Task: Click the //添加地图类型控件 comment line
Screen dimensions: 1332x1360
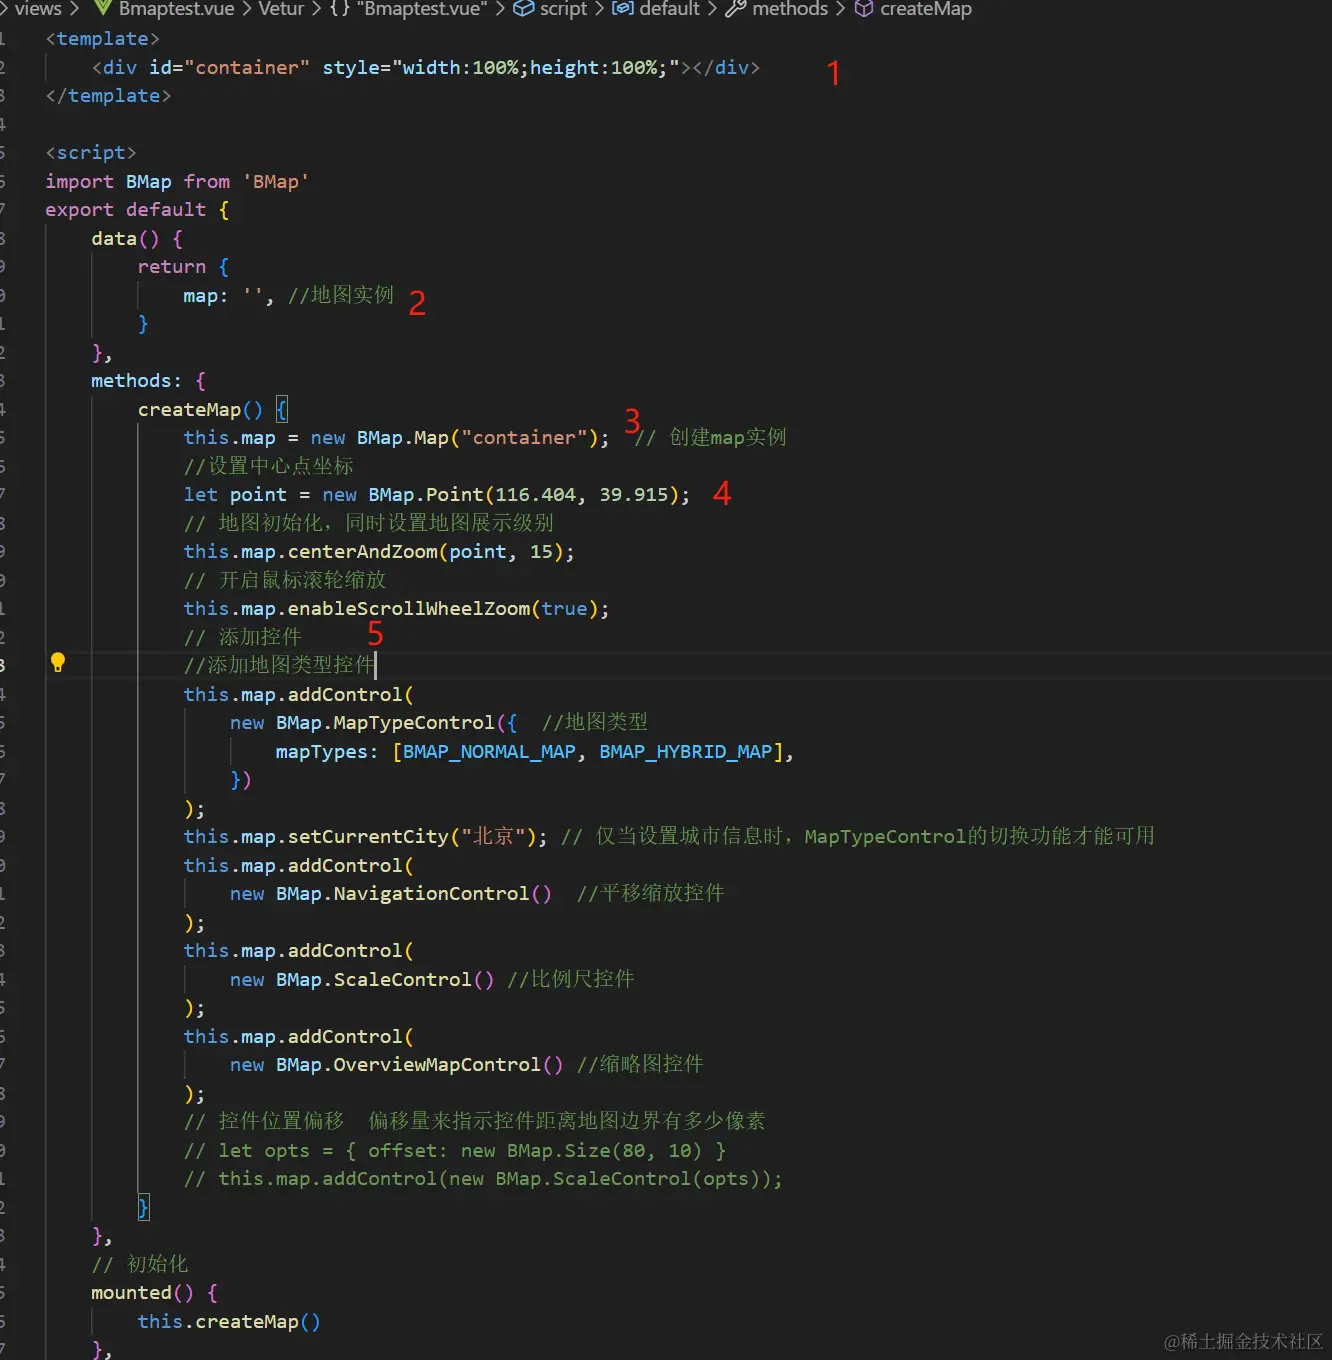Action: pos(279,665)
